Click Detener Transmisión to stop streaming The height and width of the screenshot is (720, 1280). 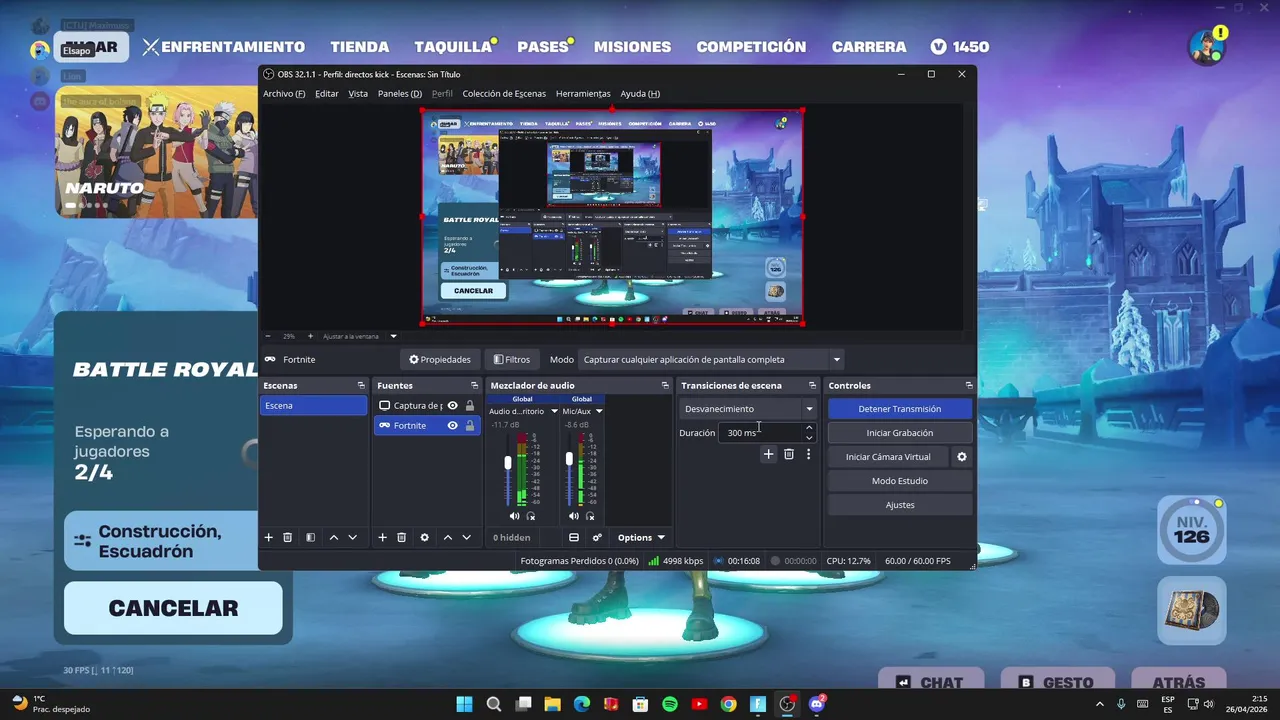point(900,409)
